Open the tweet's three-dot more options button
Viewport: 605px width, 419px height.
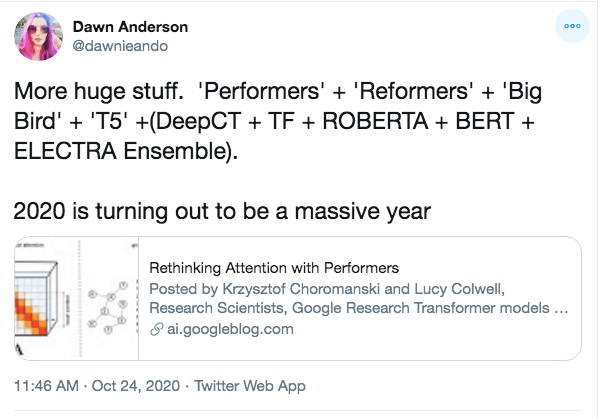572,26
